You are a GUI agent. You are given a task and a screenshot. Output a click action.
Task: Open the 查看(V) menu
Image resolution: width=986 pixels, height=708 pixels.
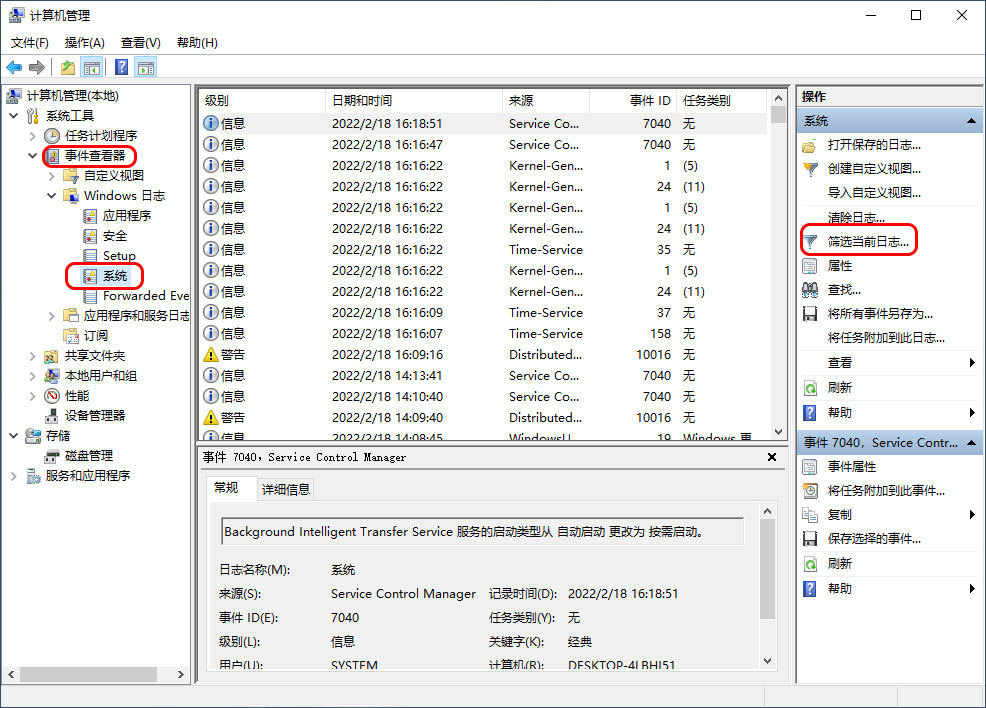pos(141,43)
